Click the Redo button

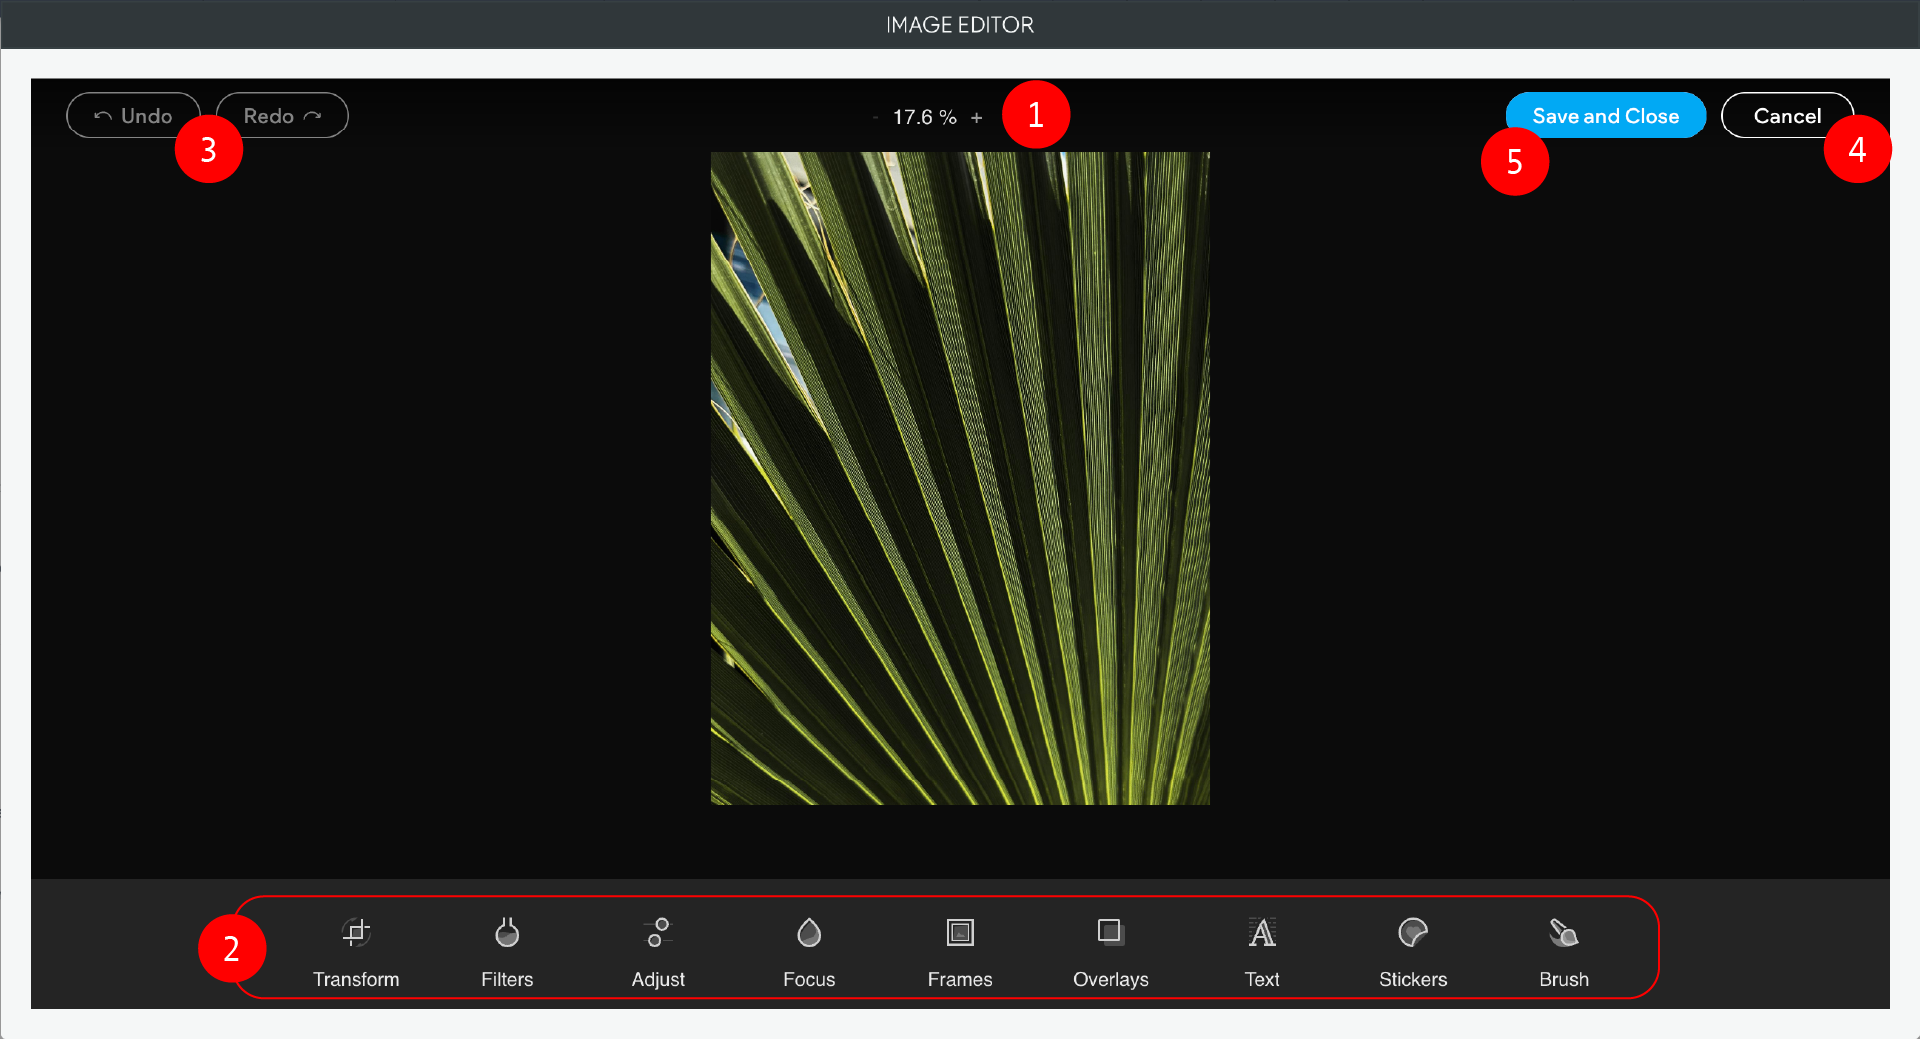pyautogui.click(x=282, y=114)
